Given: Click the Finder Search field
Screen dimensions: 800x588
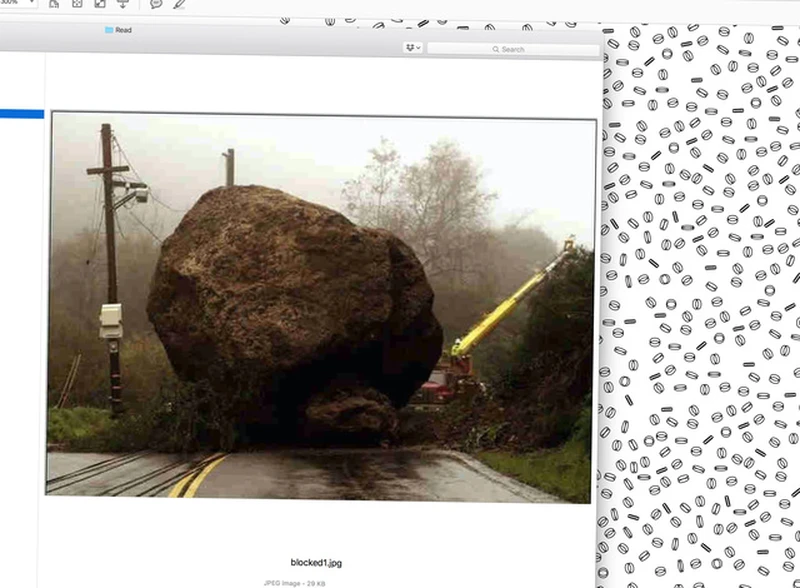Looking at the screenshot, I should pos(513,50).
